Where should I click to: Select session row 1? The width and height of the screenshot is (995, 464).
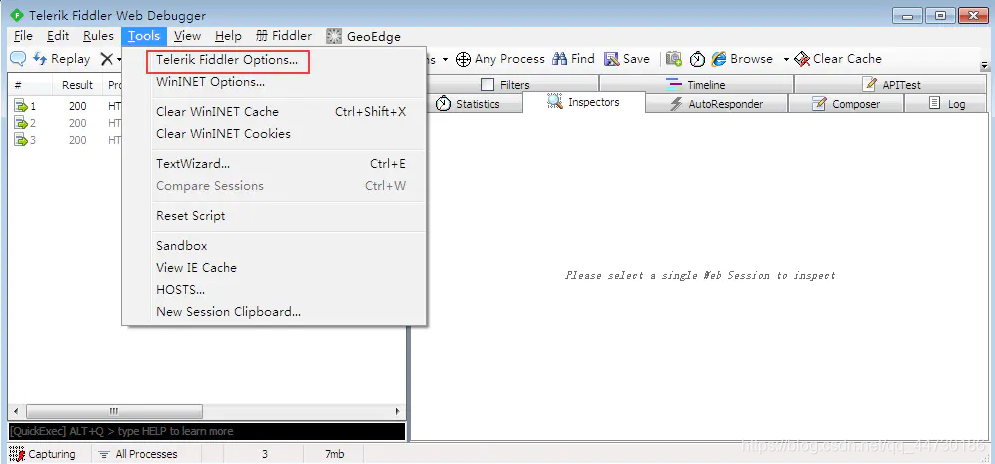pyautogui.click(x=67, y=106)
